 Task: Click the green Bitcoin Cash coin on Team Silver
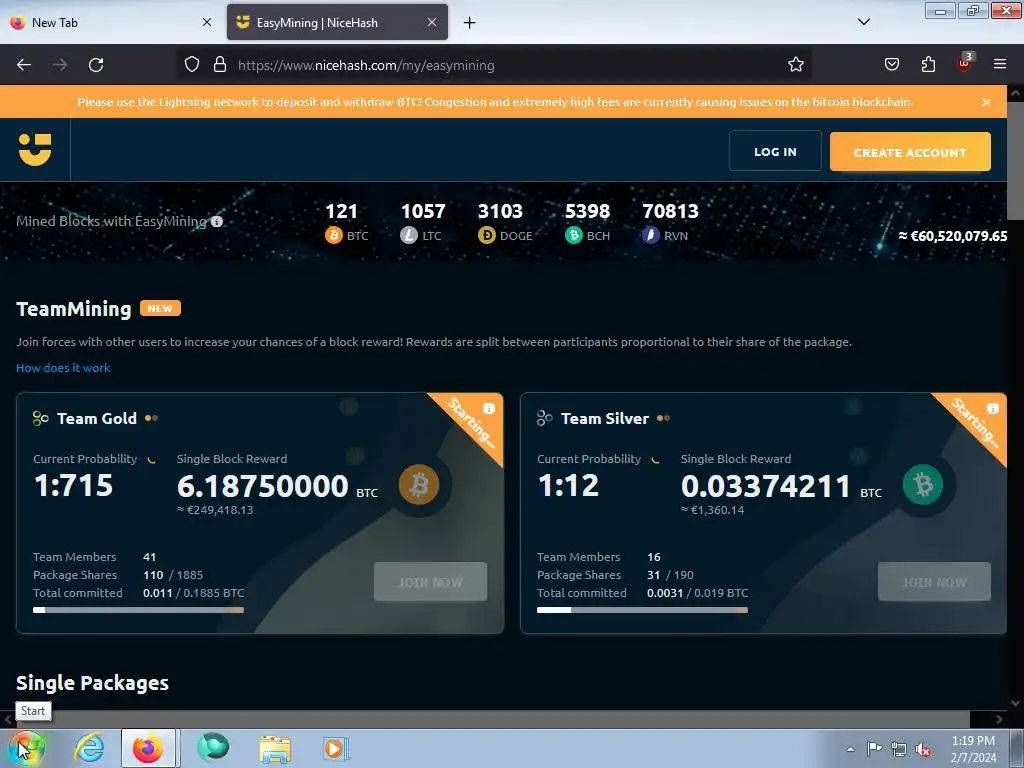pyautogui.click(x=923, y=485)
